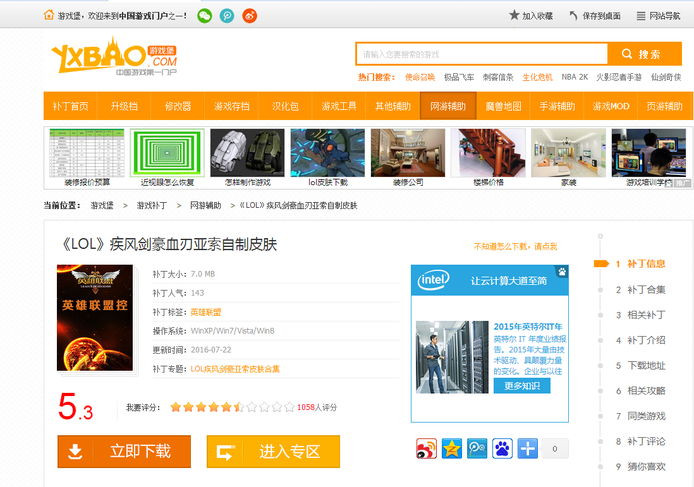The height and width of the screenshot is (487, 694).
Task: Click the YXBAO.COM site logo
Action: coord(114,55)
